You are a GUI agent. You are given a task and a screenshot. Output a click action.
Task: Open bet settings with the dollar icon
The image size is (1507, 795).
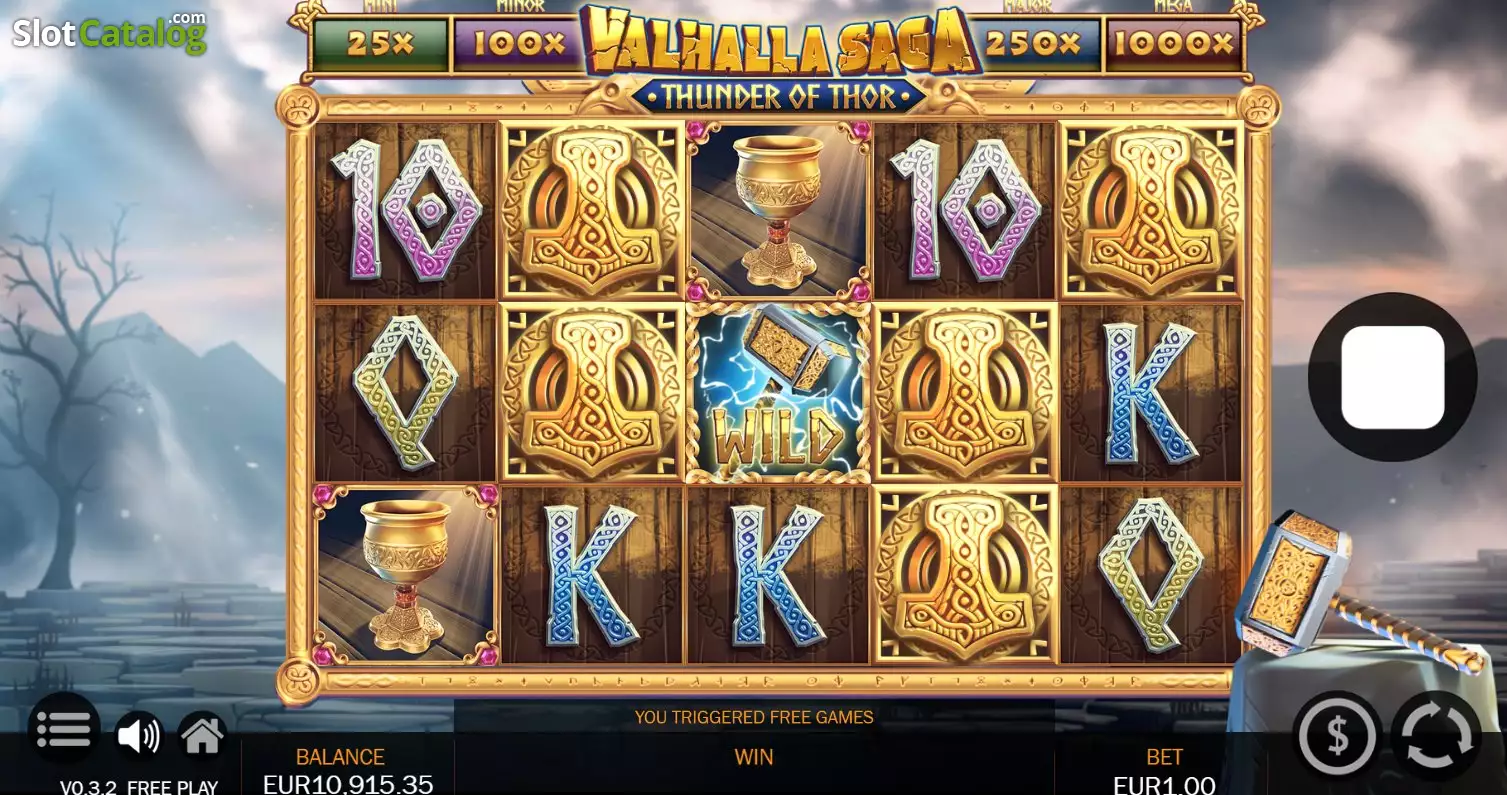click(x=1337, y=736)
